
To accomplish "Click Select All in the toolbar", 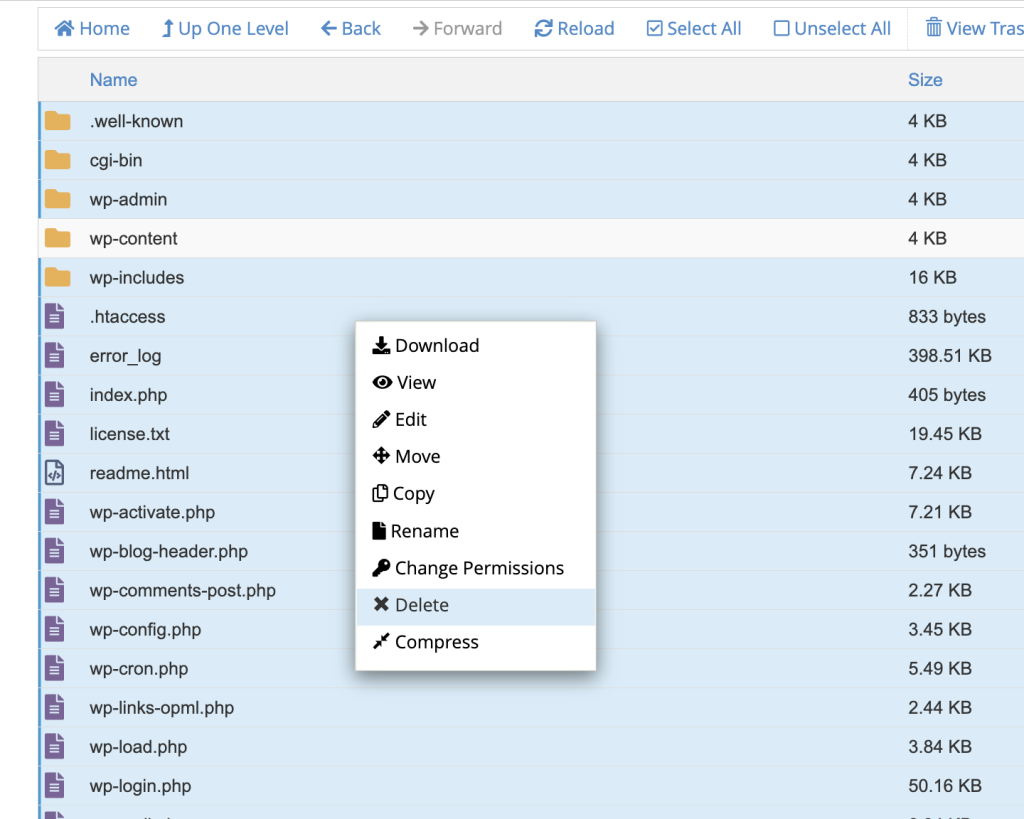I will coord(694,29).
